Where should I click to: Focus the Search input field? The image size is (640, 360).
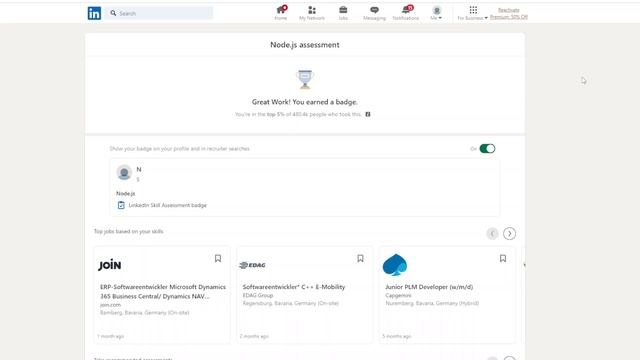(159, 13)
